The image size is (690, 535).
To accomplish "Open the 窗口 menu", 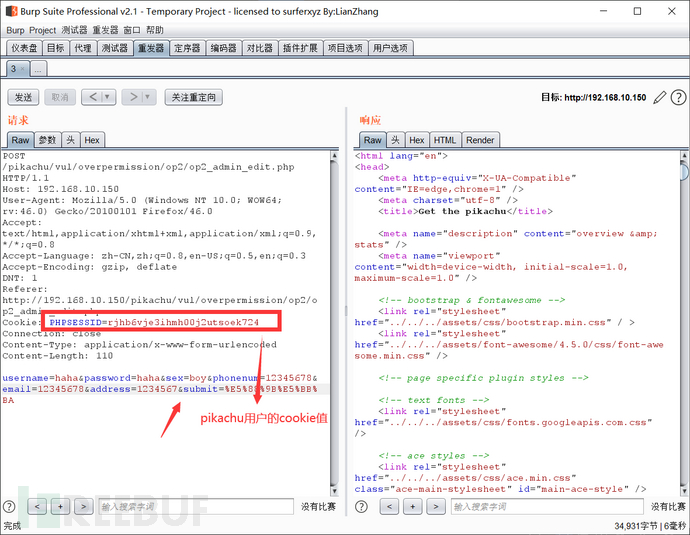I will tap(132, 30).
